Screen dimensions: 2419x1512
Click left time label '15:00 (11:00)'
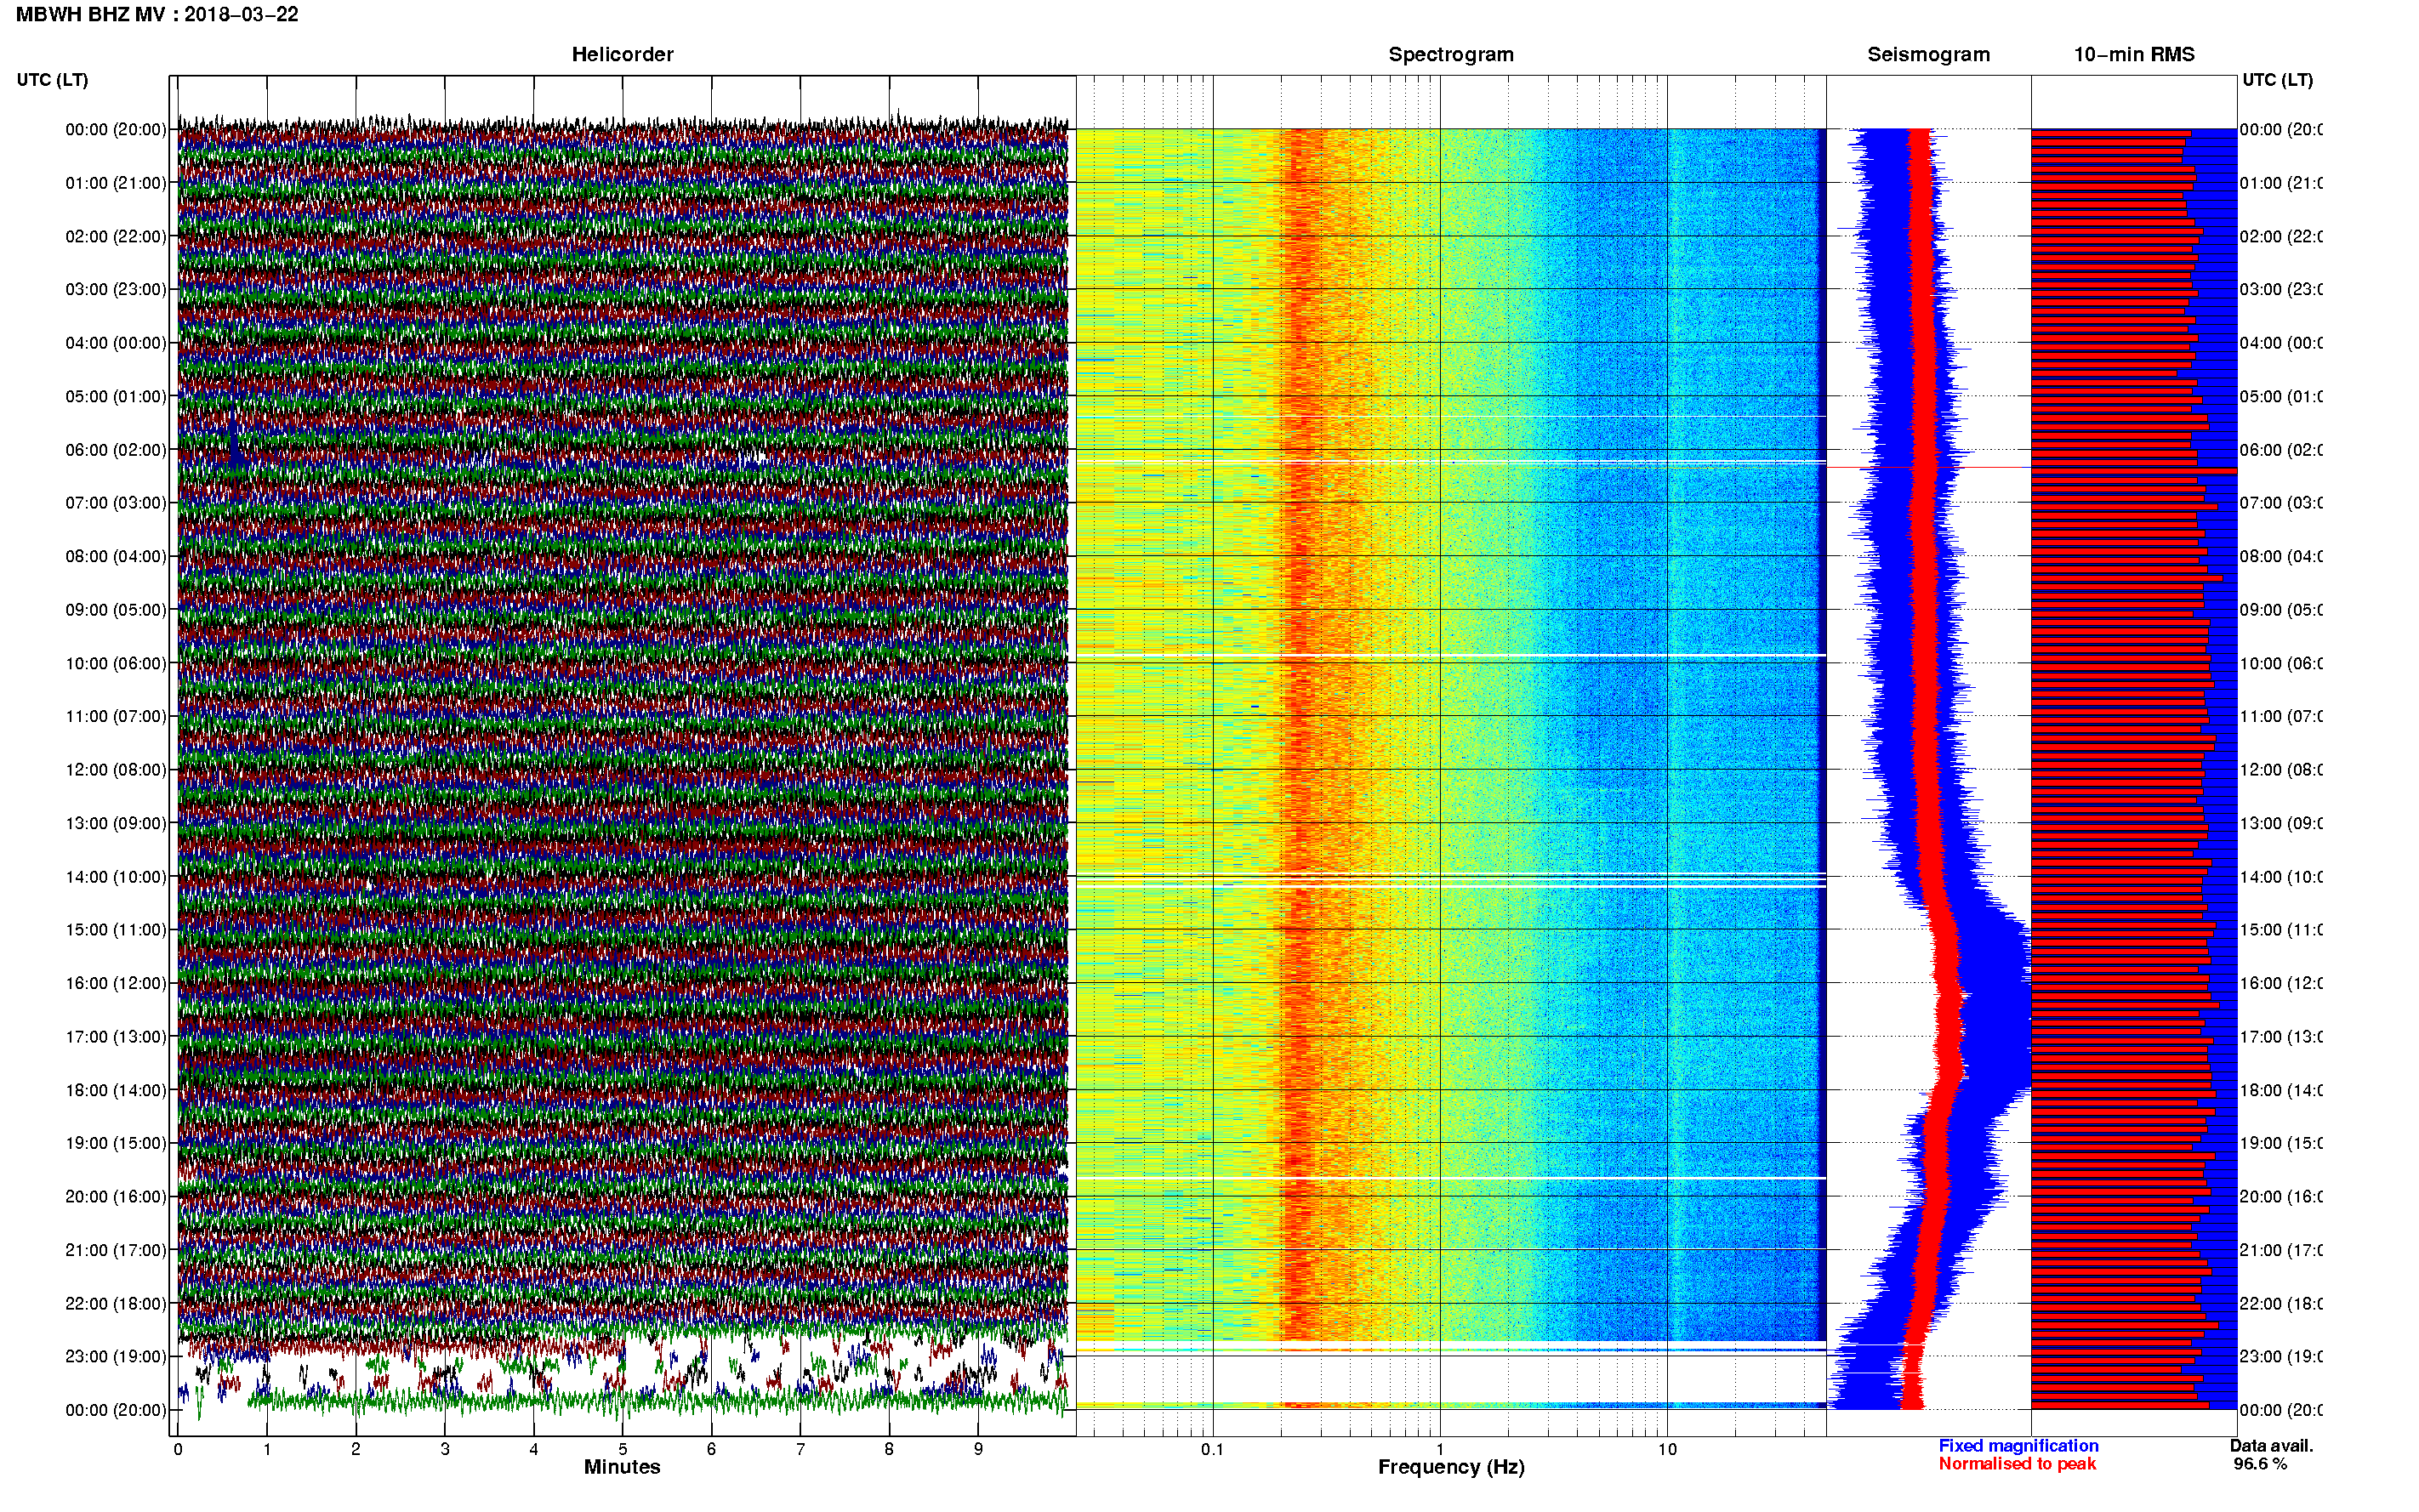pyautogui.click(x=116, y=929)
